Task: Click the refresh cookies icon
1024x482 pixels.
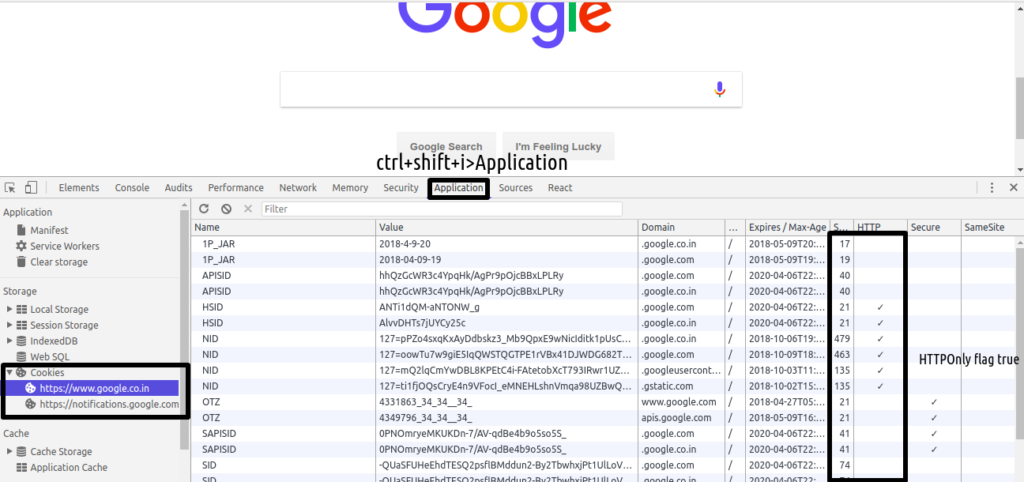Action: 204,209
